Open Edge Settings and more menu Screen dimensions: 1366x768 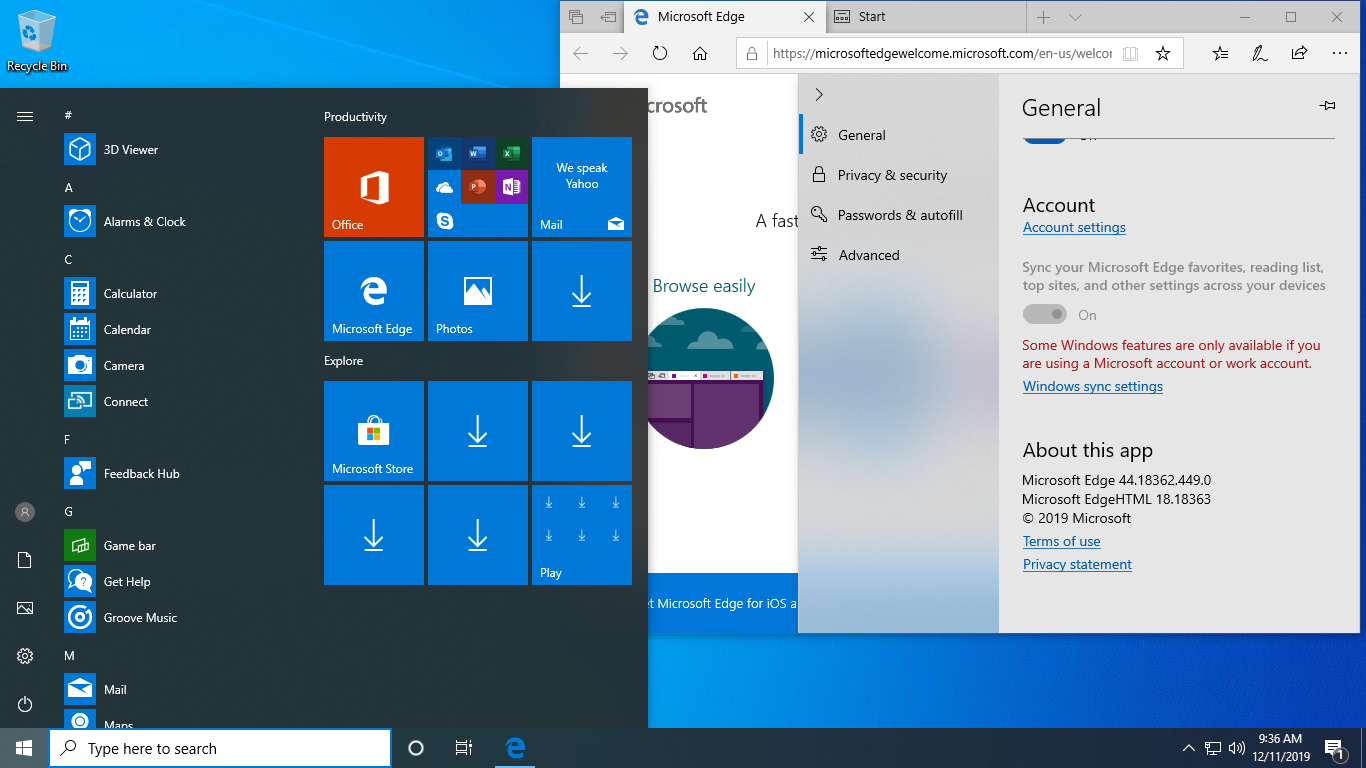[1340, 53]
